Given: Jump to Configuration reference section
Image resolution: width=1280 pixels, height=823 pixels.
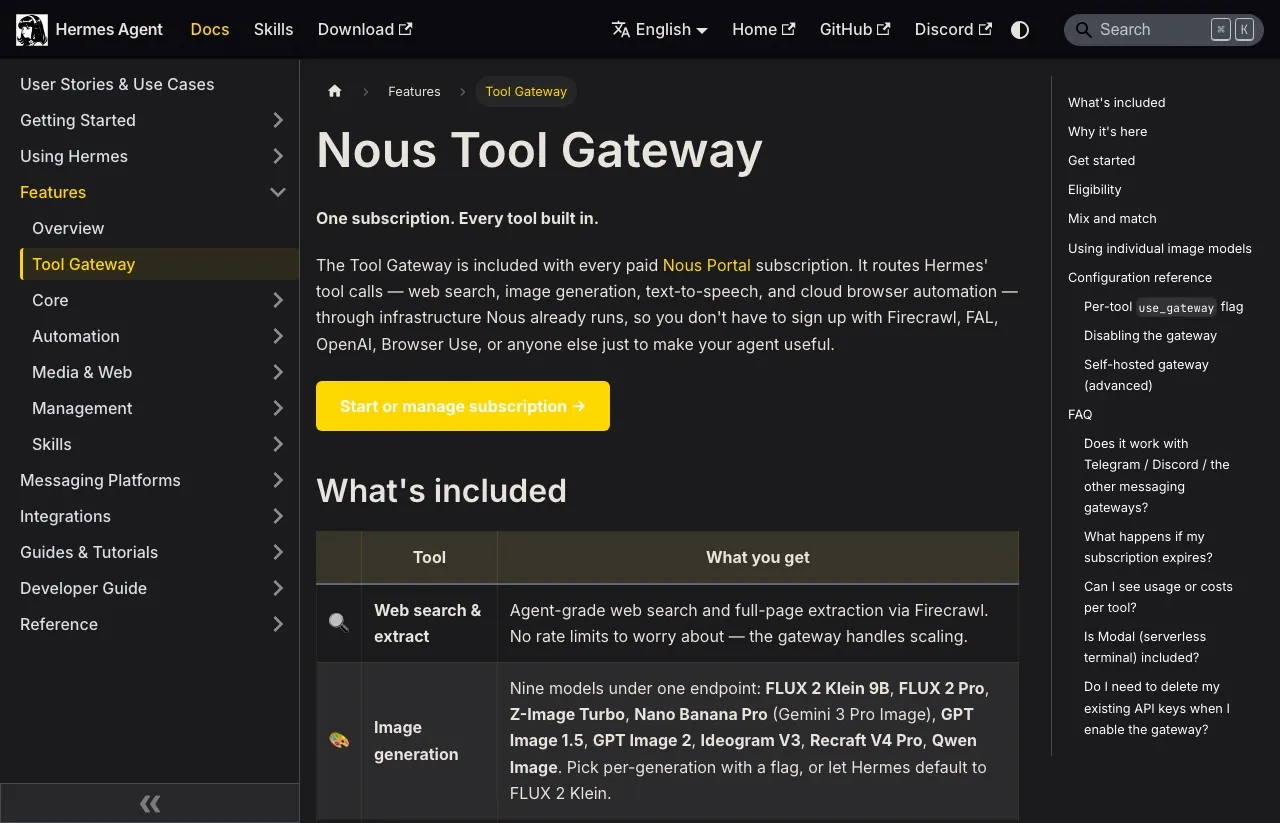Looking at the screenshot, I should [1140, 277].
